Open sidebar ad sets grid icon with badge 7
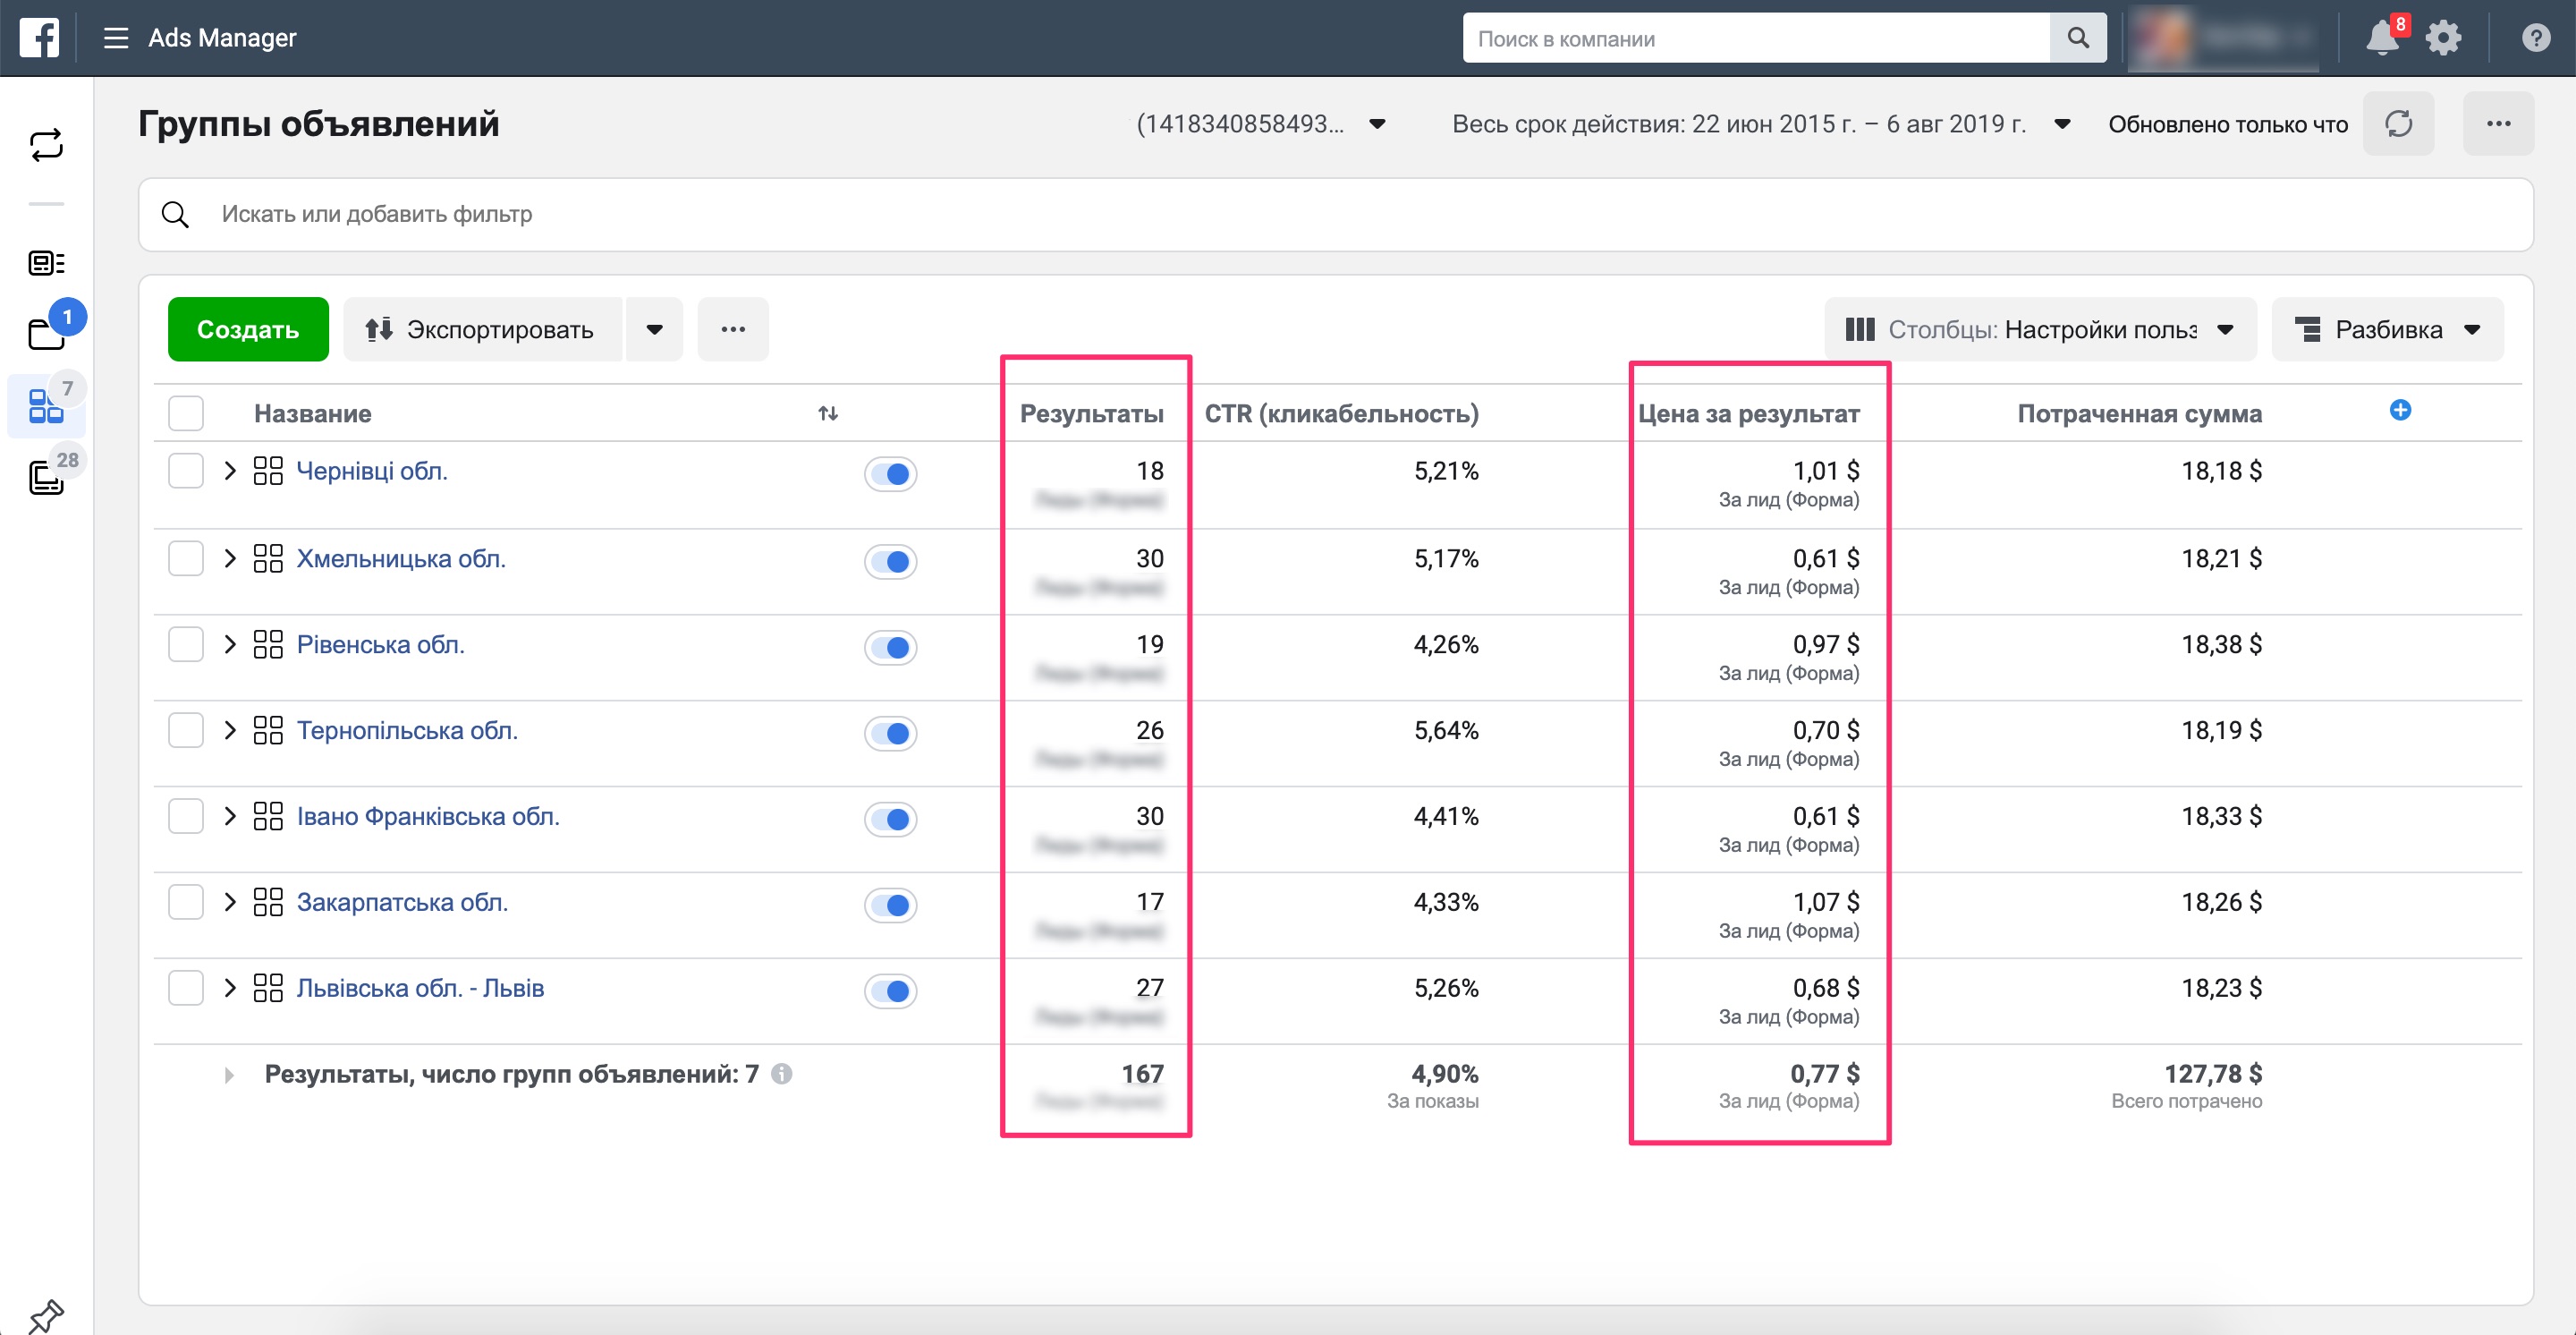The height and width of the screenshot is (1335, 2576). coord(46,406)
